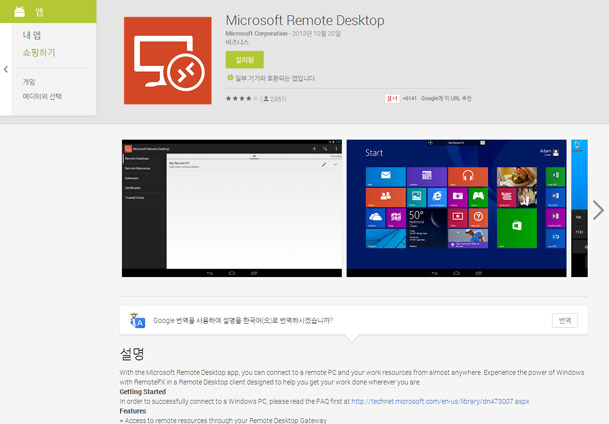The height and width of the screenshot is (424, 609).
Task: Click the Microsoft Remote Desktop title
Action: tap(305, 20)
